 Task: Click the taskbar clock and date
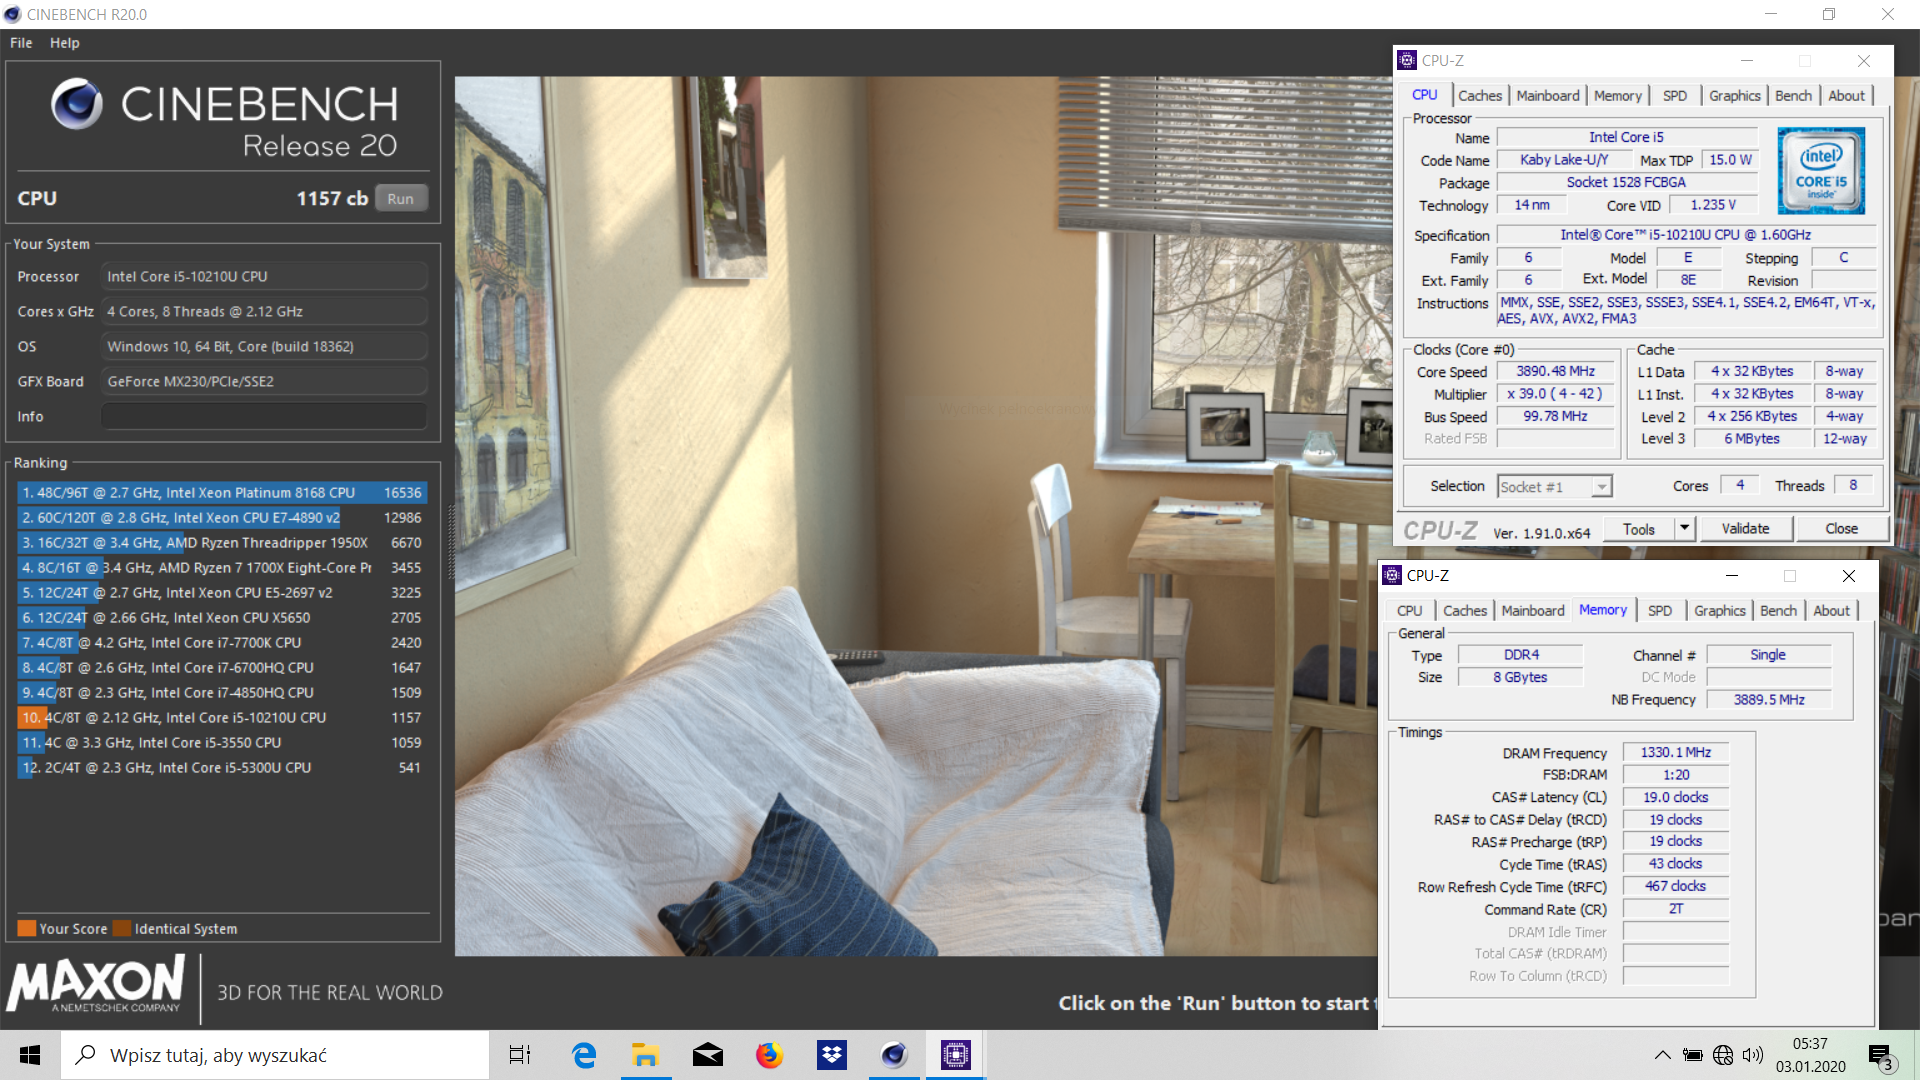pos(1810,1055)
